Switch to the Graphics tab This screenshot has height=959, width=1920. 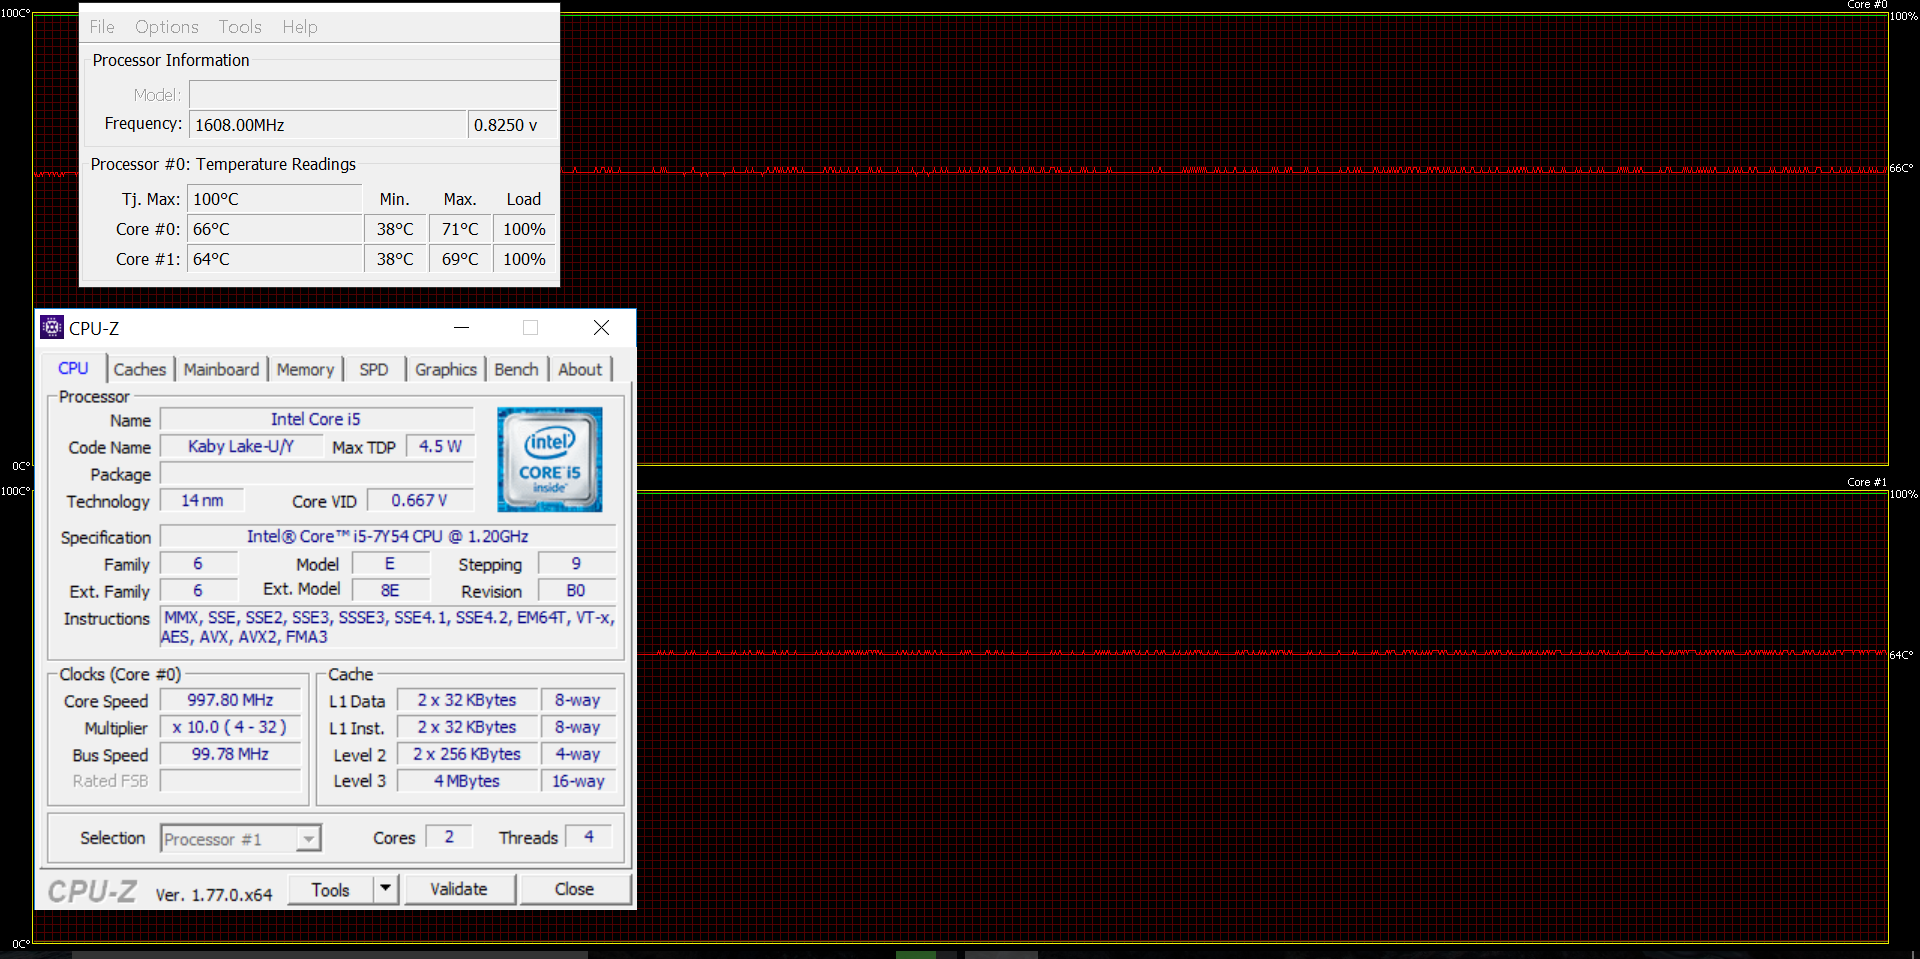point(446,369)
